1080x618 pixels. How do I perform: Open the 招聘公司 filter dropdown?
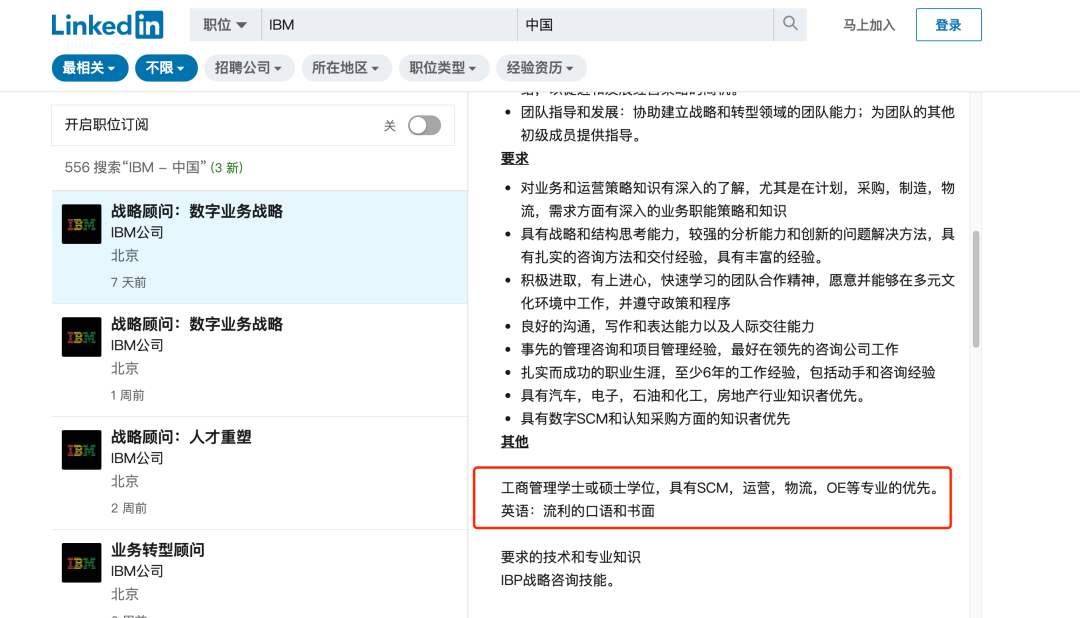click(249, 68)
